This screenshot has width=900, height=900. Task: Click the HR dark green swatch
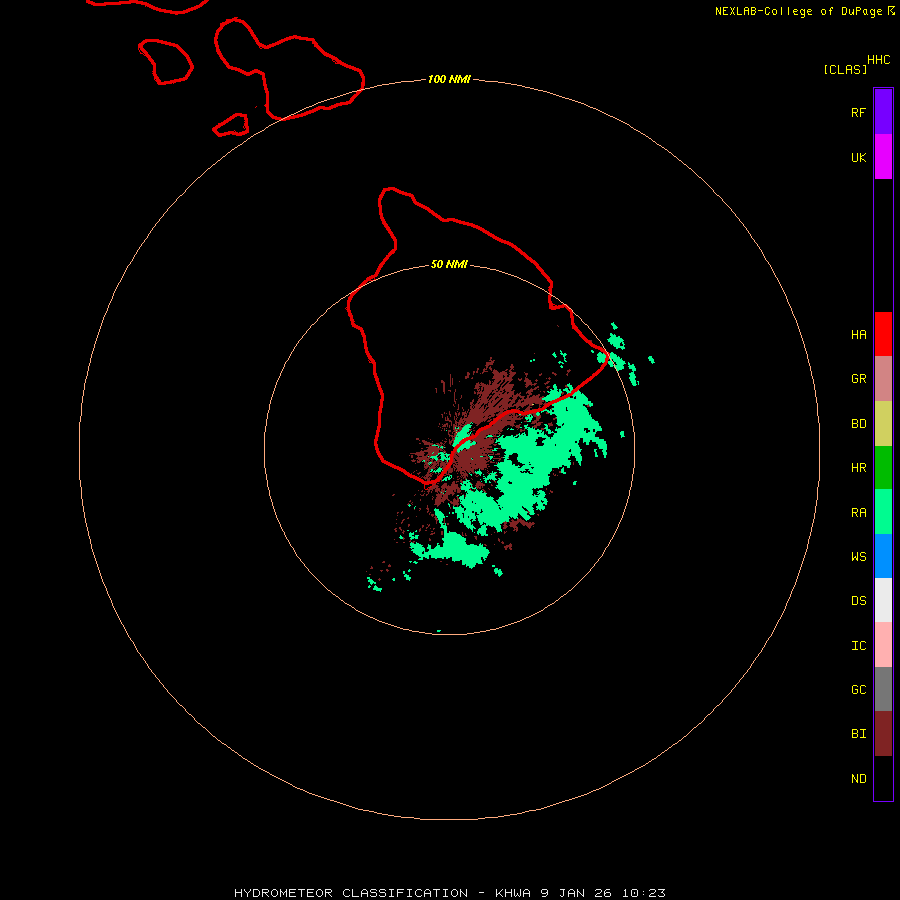pos(883,468)
